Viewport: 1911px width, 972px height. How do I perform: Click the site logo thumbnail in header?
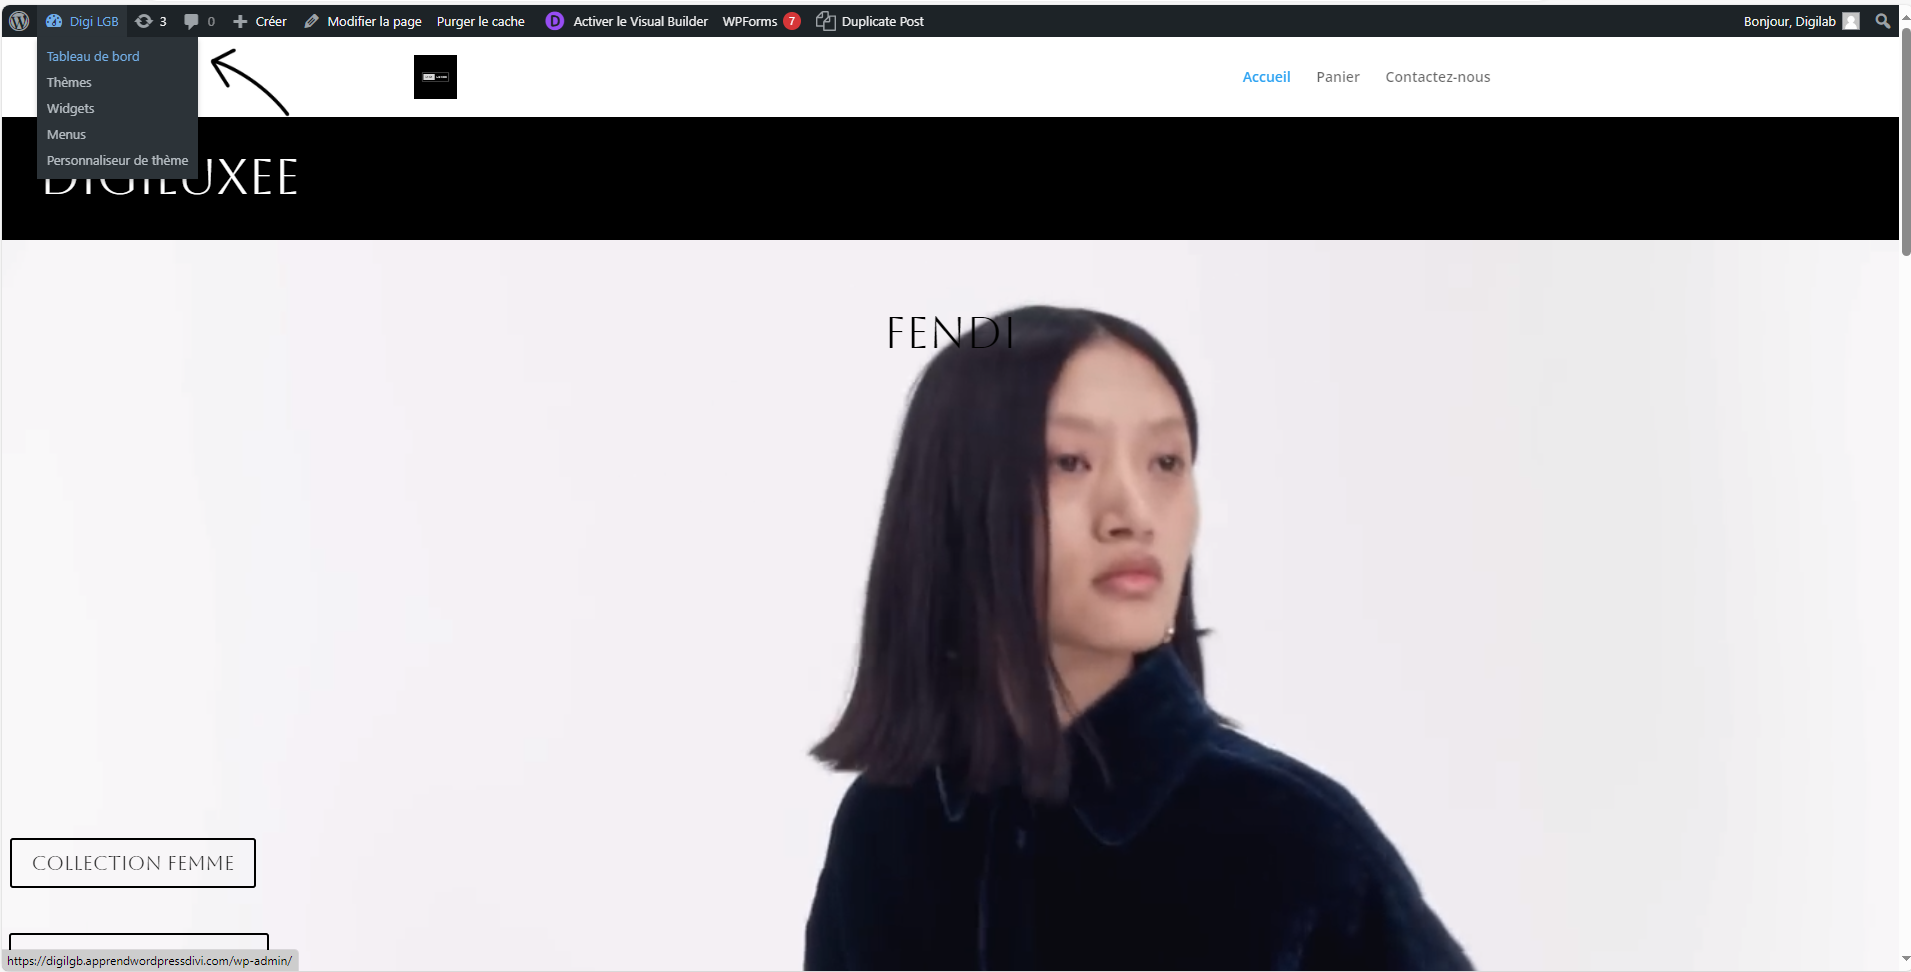(x=435, y=77)
